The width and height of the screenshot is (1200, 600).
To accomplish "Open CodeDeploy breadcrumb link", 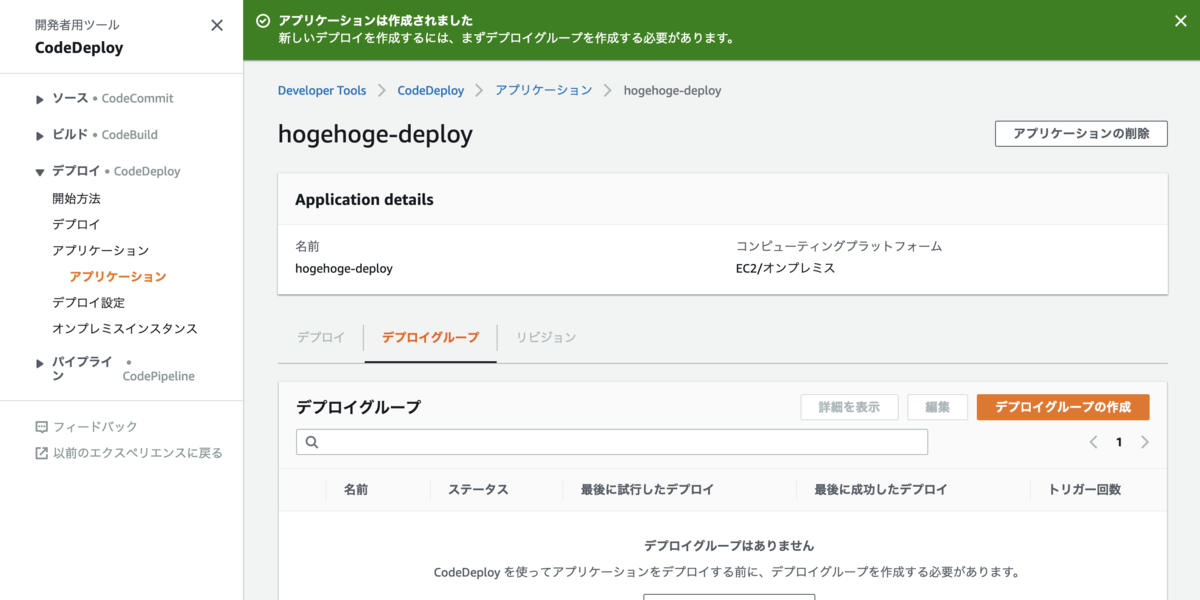I will [x=431, y=90].
